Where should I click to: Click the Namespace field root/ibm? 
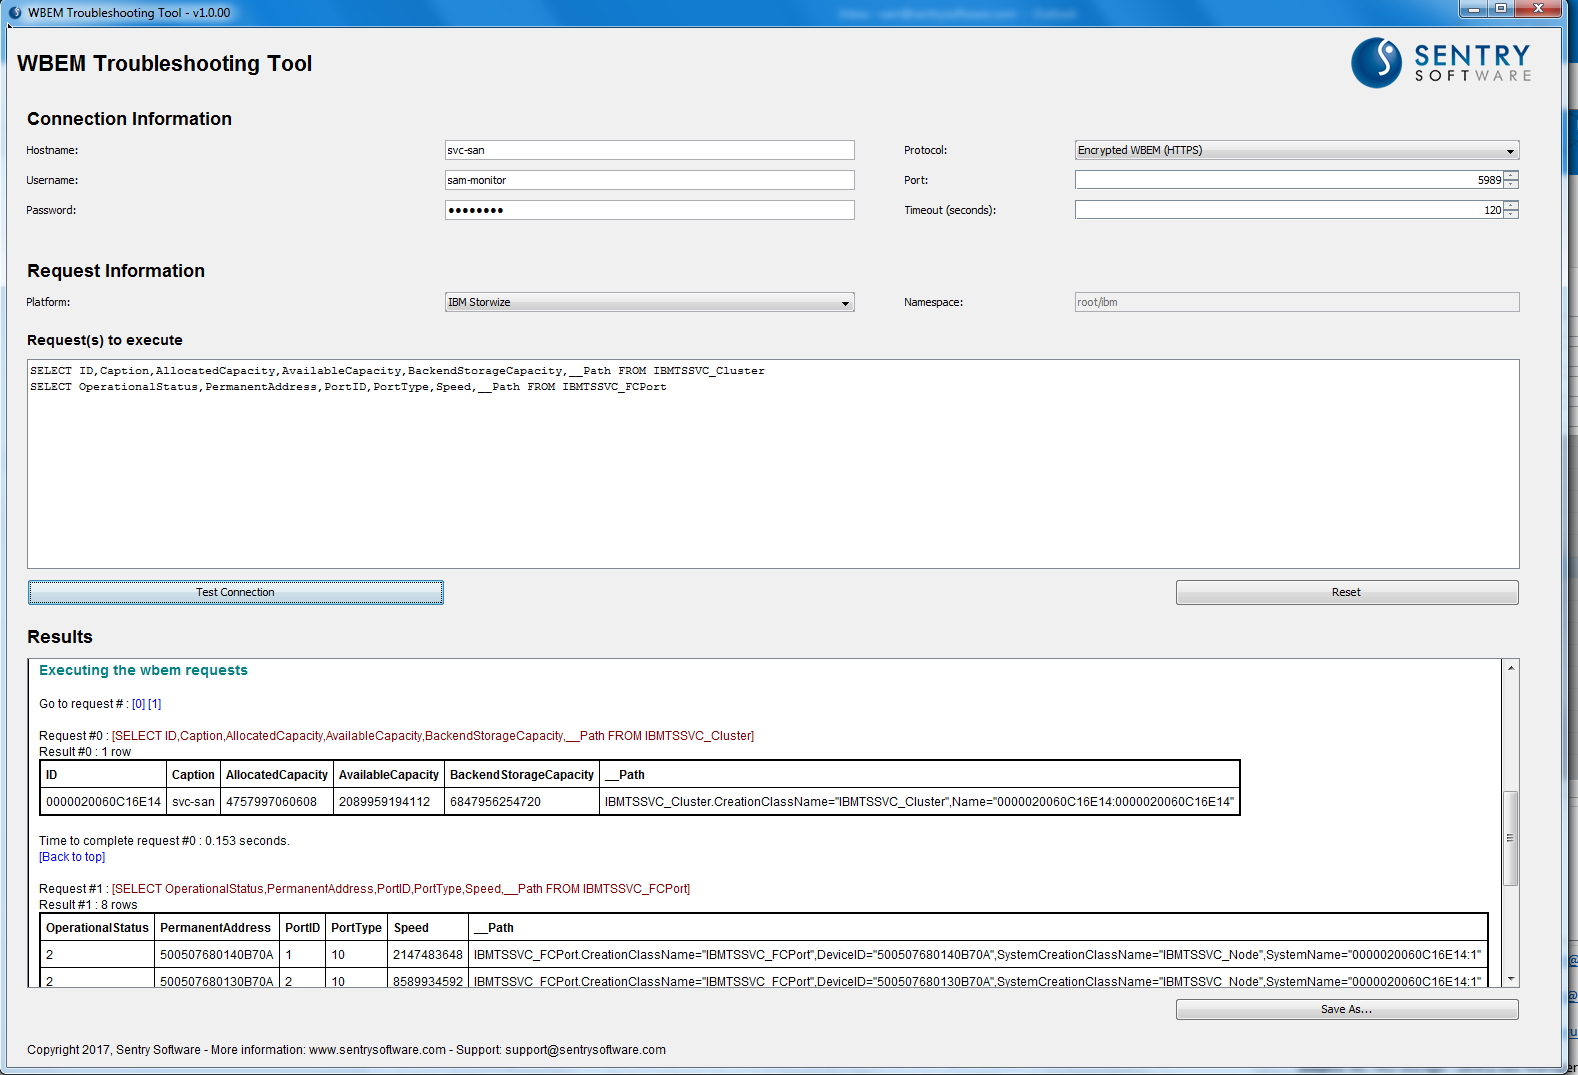tap(1297, 302)
